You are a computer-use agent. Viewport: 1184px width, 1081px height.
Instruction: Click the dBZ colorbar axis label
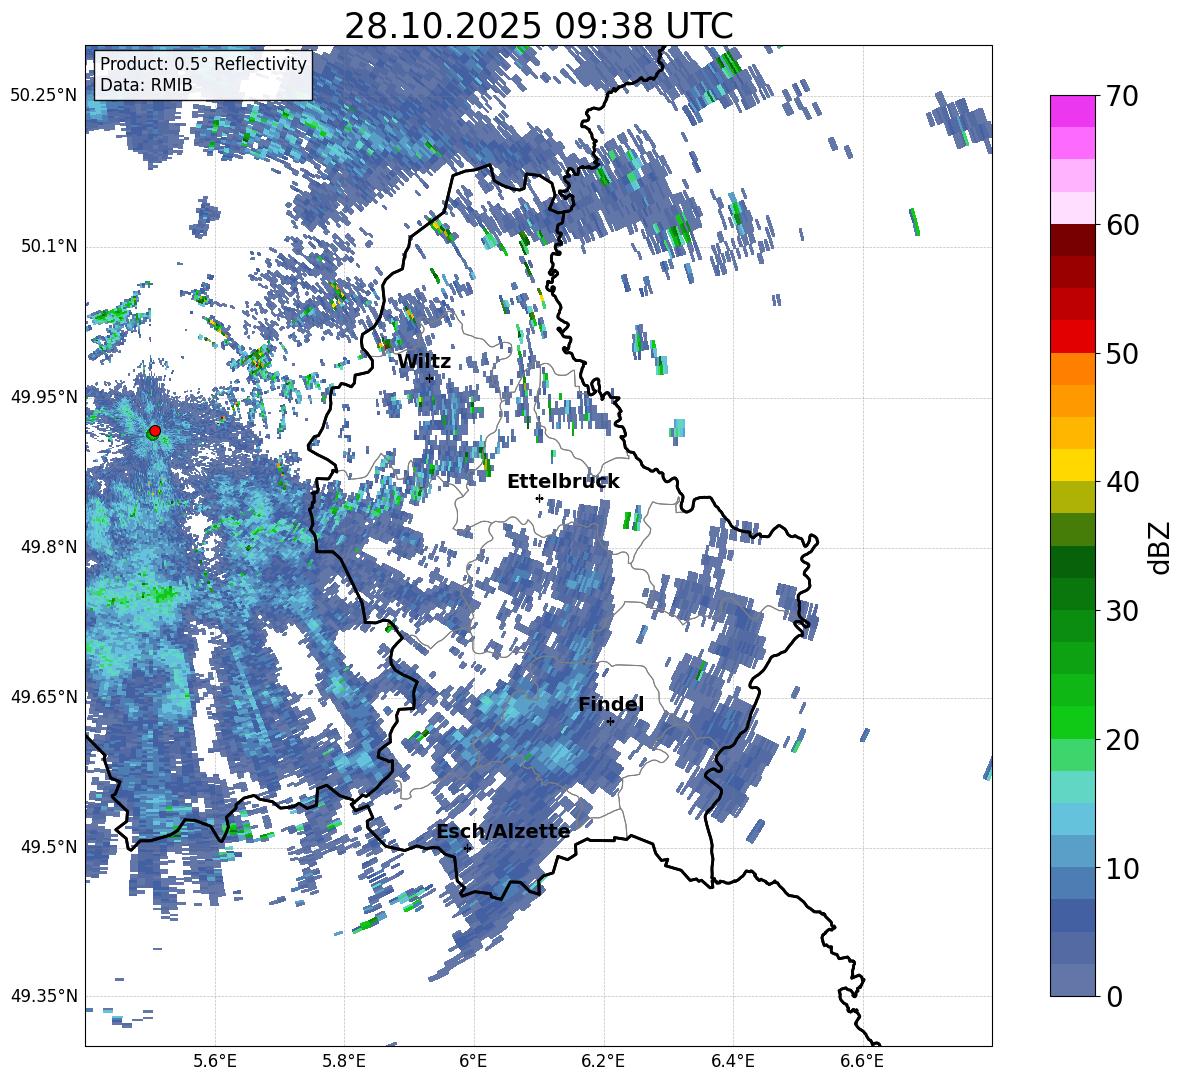point(1159,547)
